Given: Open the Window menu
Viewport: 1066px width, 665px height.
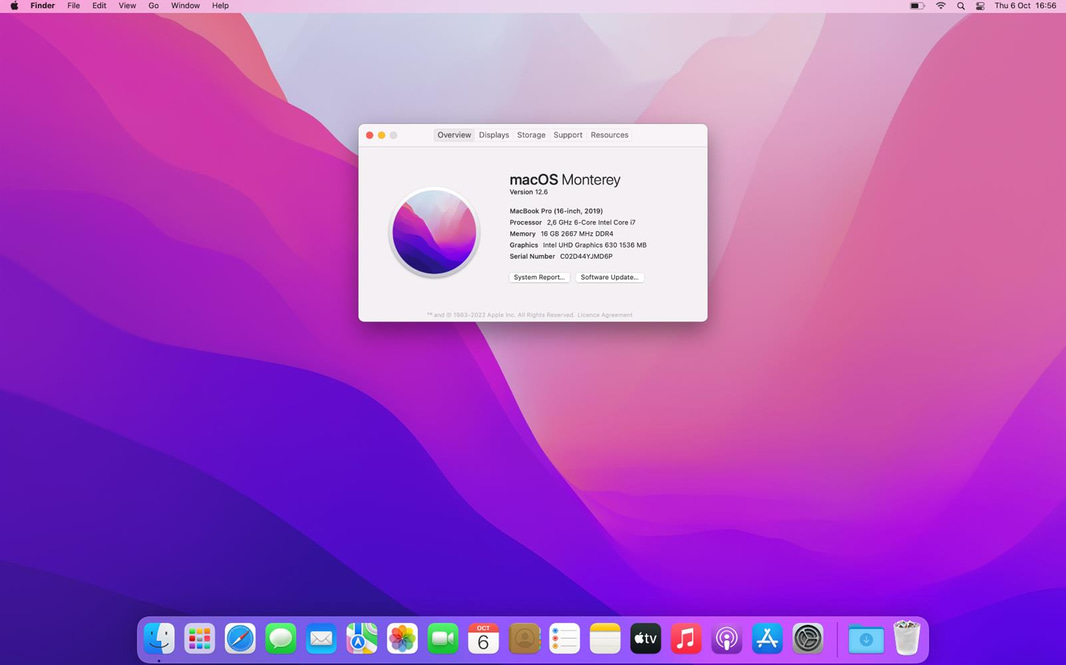Looking at the screenshot, I should 185,5.
